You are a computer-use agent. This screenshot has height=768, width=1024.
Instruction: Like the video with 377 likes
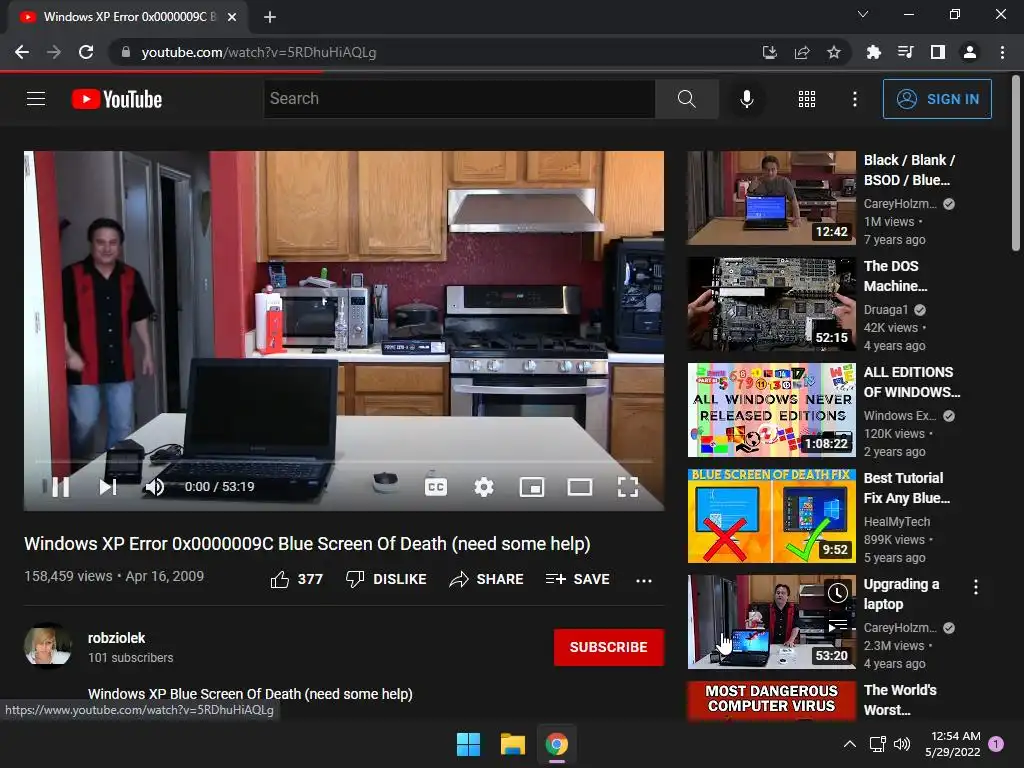click(296, 579)
